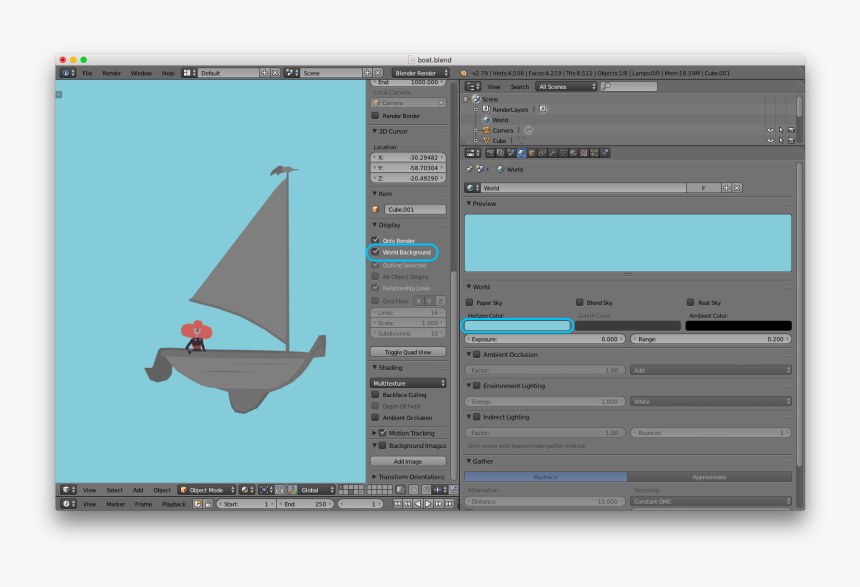Jump to end frame using playback icon
The height and width of the screenshot is (587, 860).
(449, 504)
